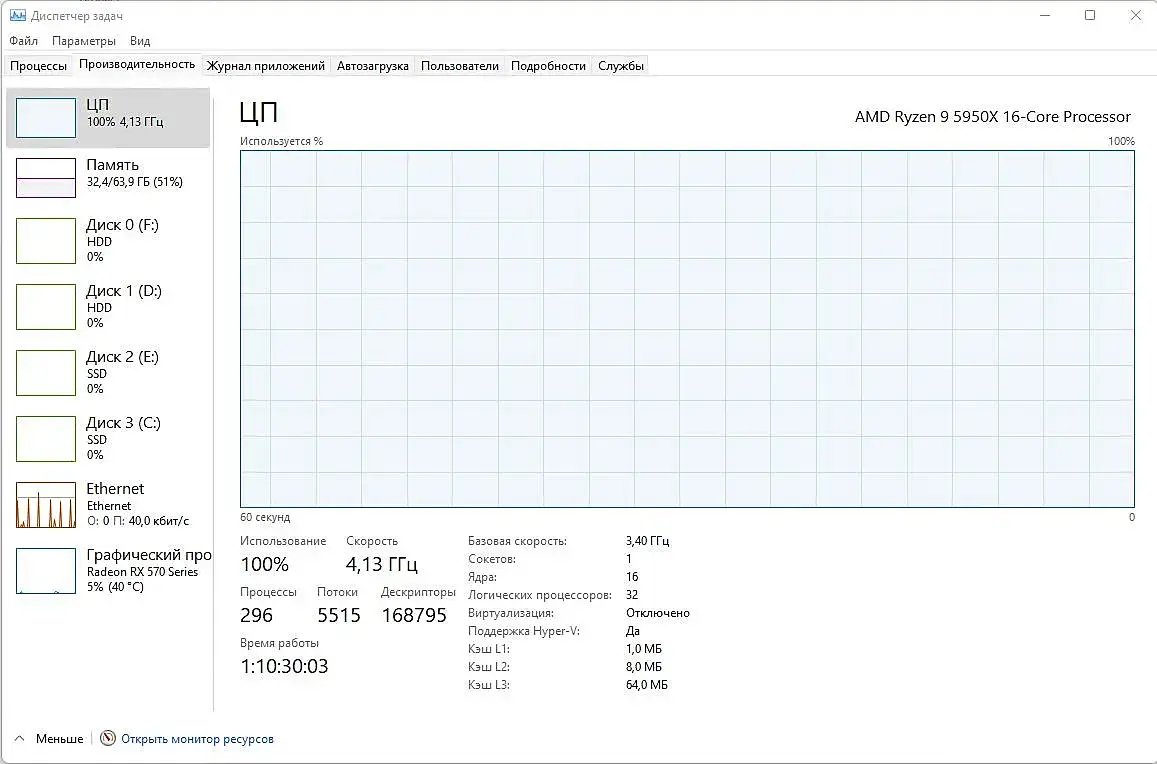Open the Вид menu
The height and width of the screenshot is (764, 1157).
tap(140, 41)
